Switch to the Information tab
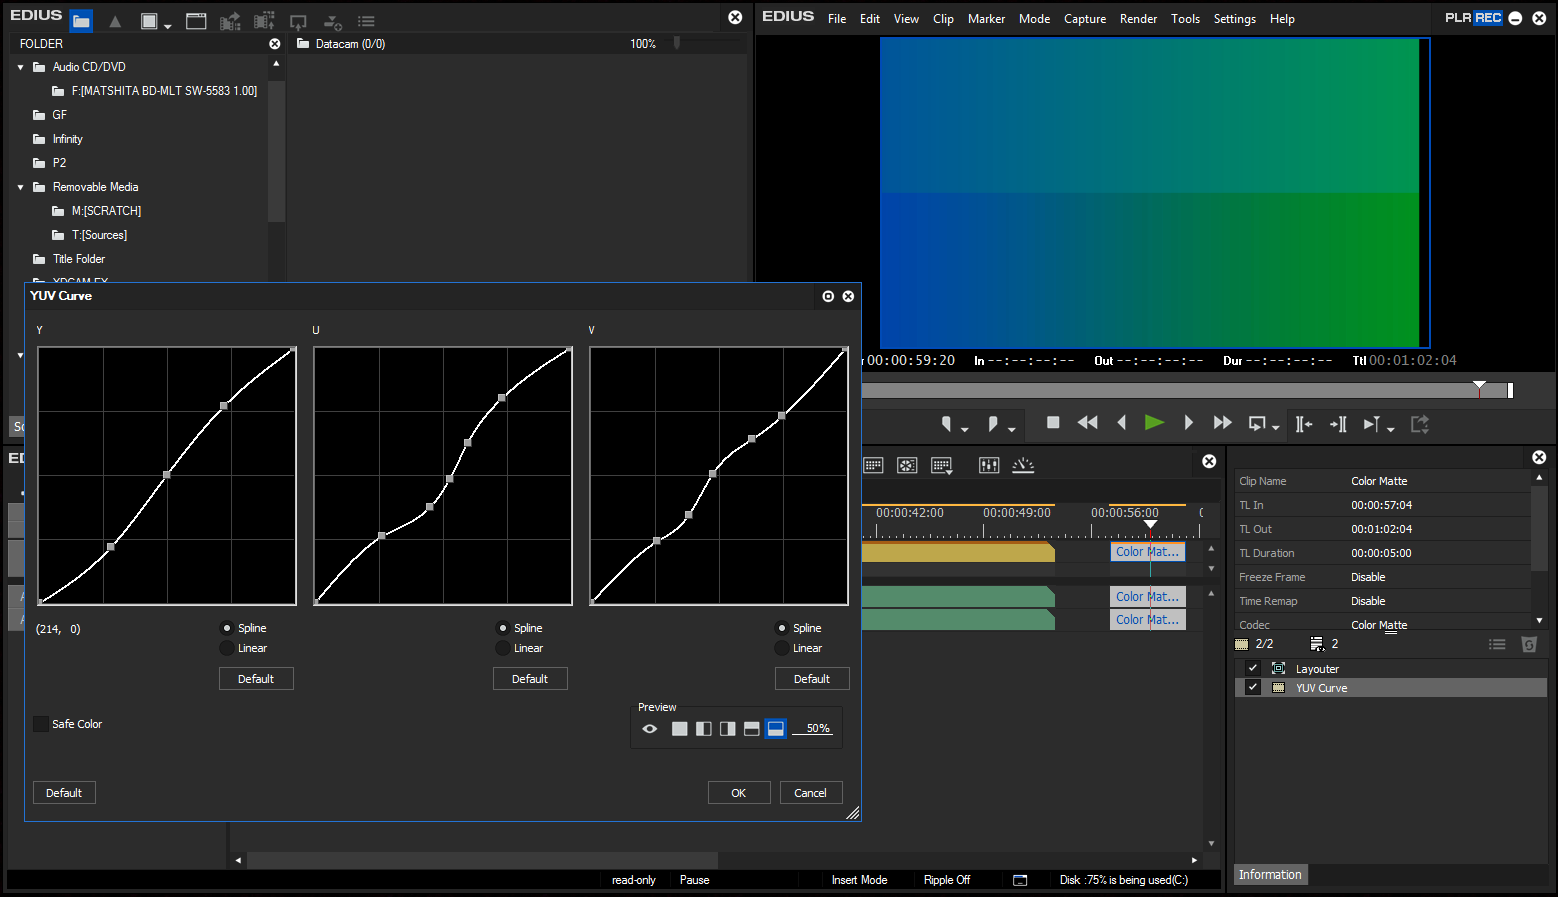 [1270, 875]
